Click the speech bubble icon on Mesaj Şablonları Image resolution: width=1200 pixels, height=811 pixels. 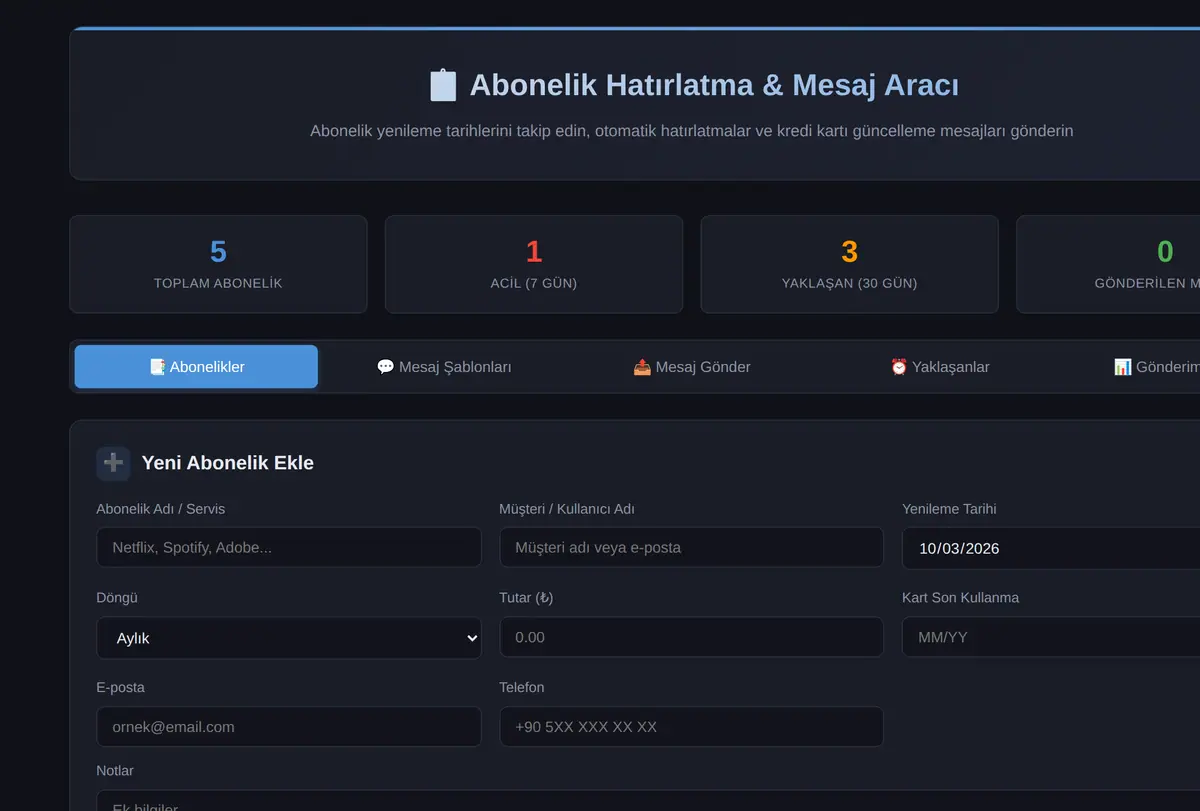pyautogui.click(x=385, y=367)
